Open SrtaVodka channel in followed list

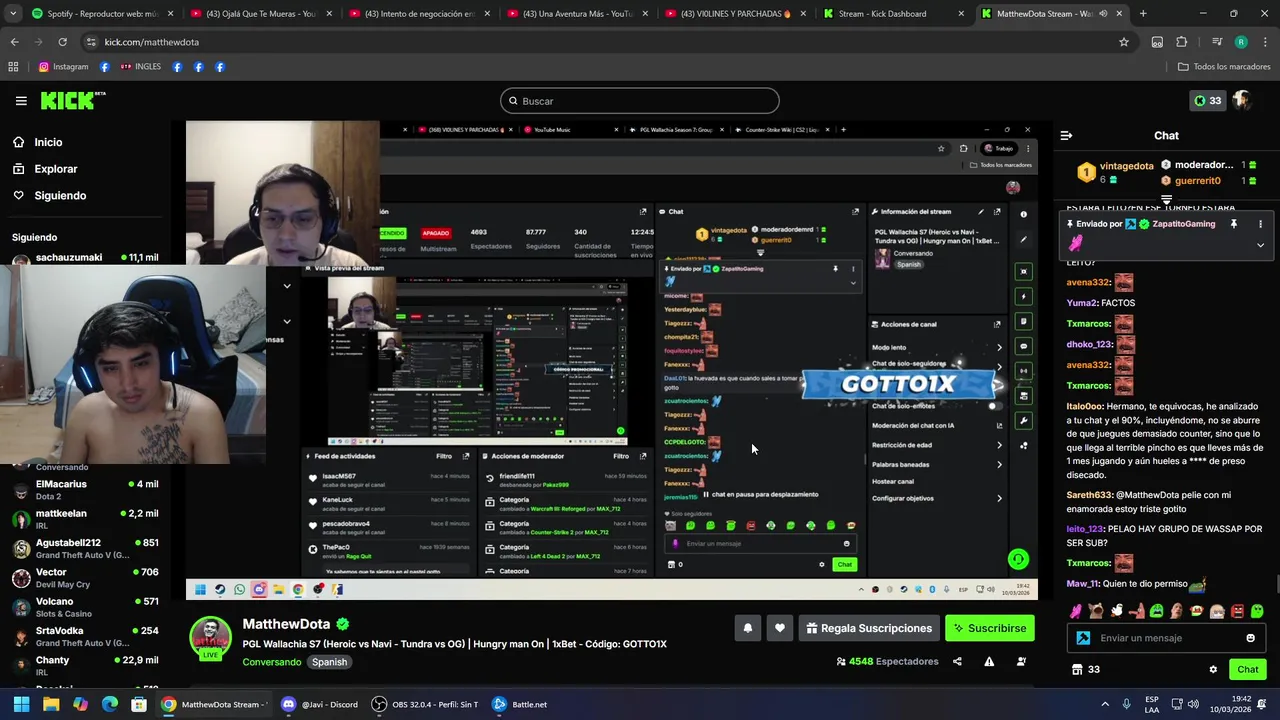pyautogui.click(x=85, y=636)
